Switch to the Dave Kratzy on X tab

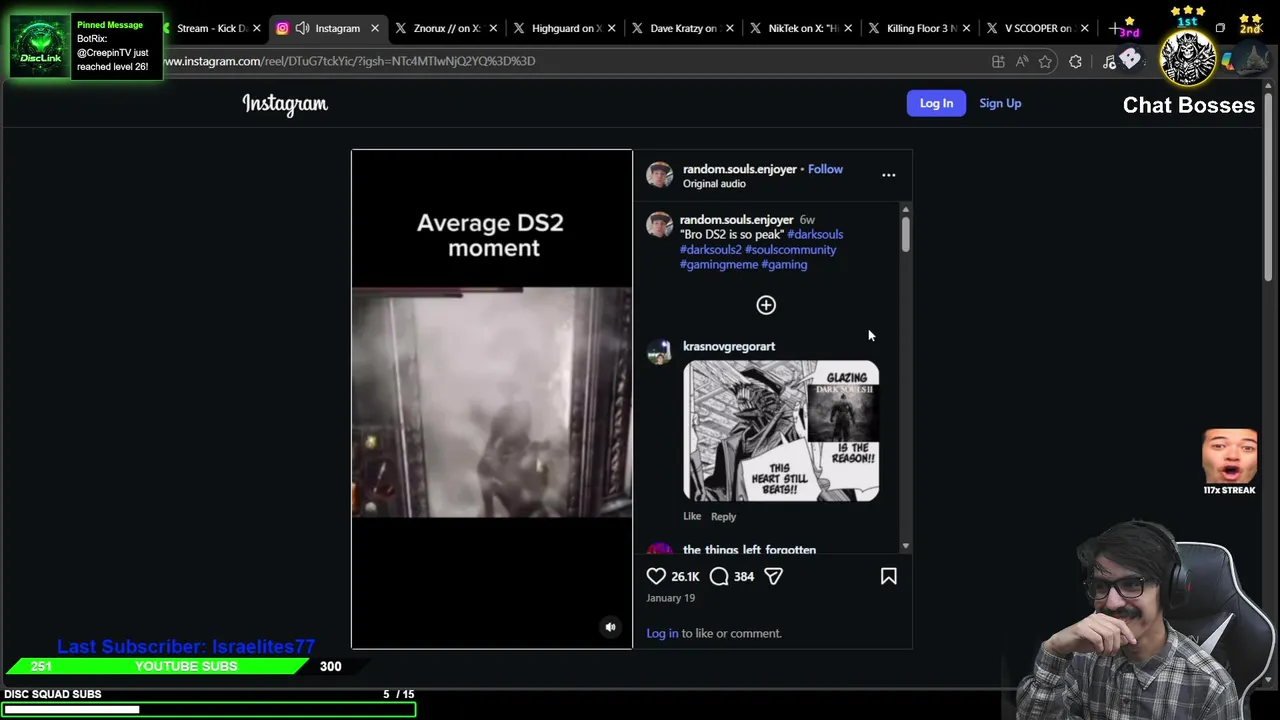[x=682, y=28]
